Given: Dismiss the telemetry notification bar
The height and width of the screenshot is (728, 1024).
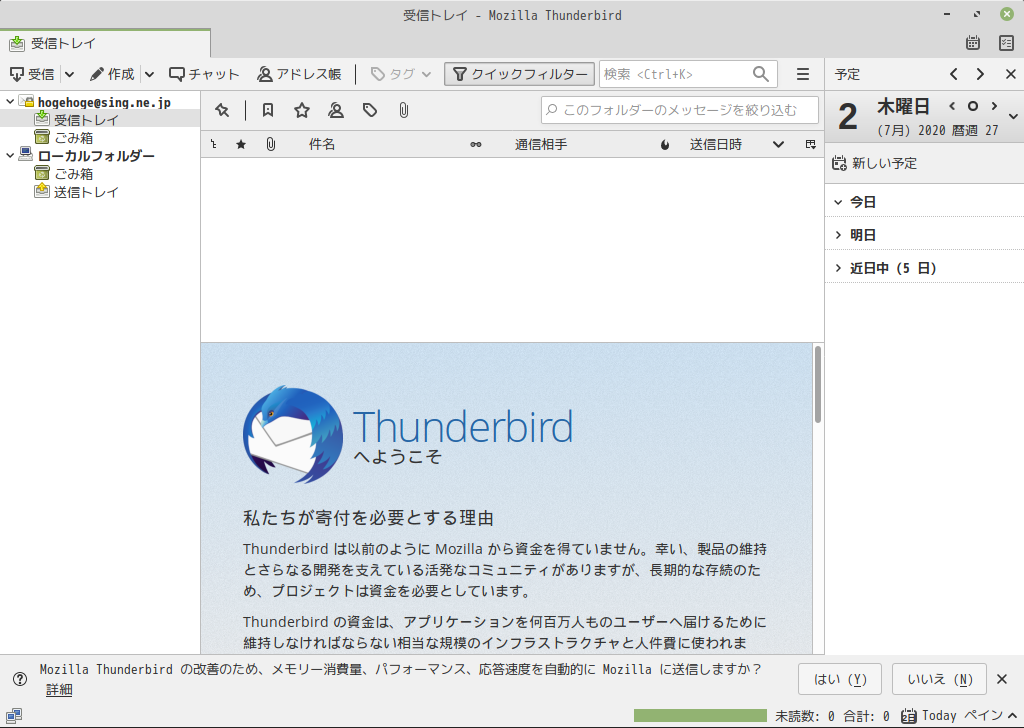Looking at the screenshot, I should pyautogui.click(x=1002, y=679).
